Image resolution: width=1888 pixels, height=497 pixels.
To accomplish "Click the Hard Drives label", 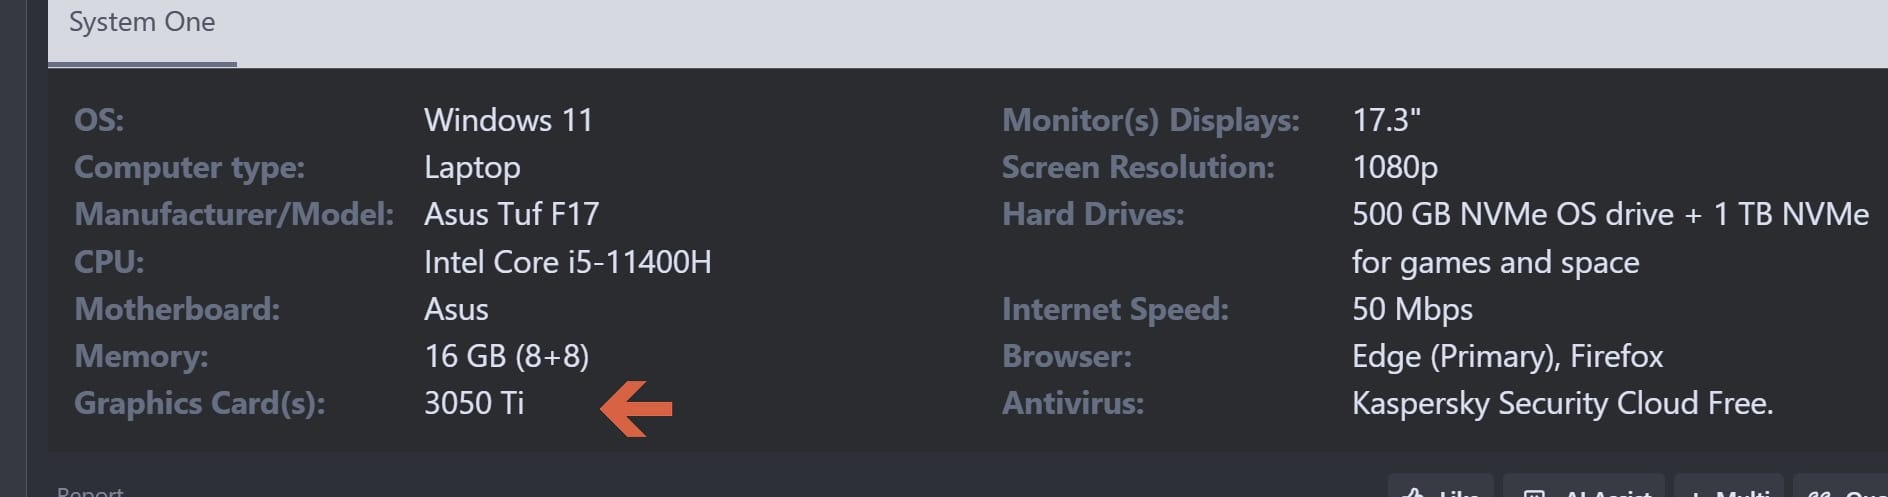I will tap(1093, 214).
